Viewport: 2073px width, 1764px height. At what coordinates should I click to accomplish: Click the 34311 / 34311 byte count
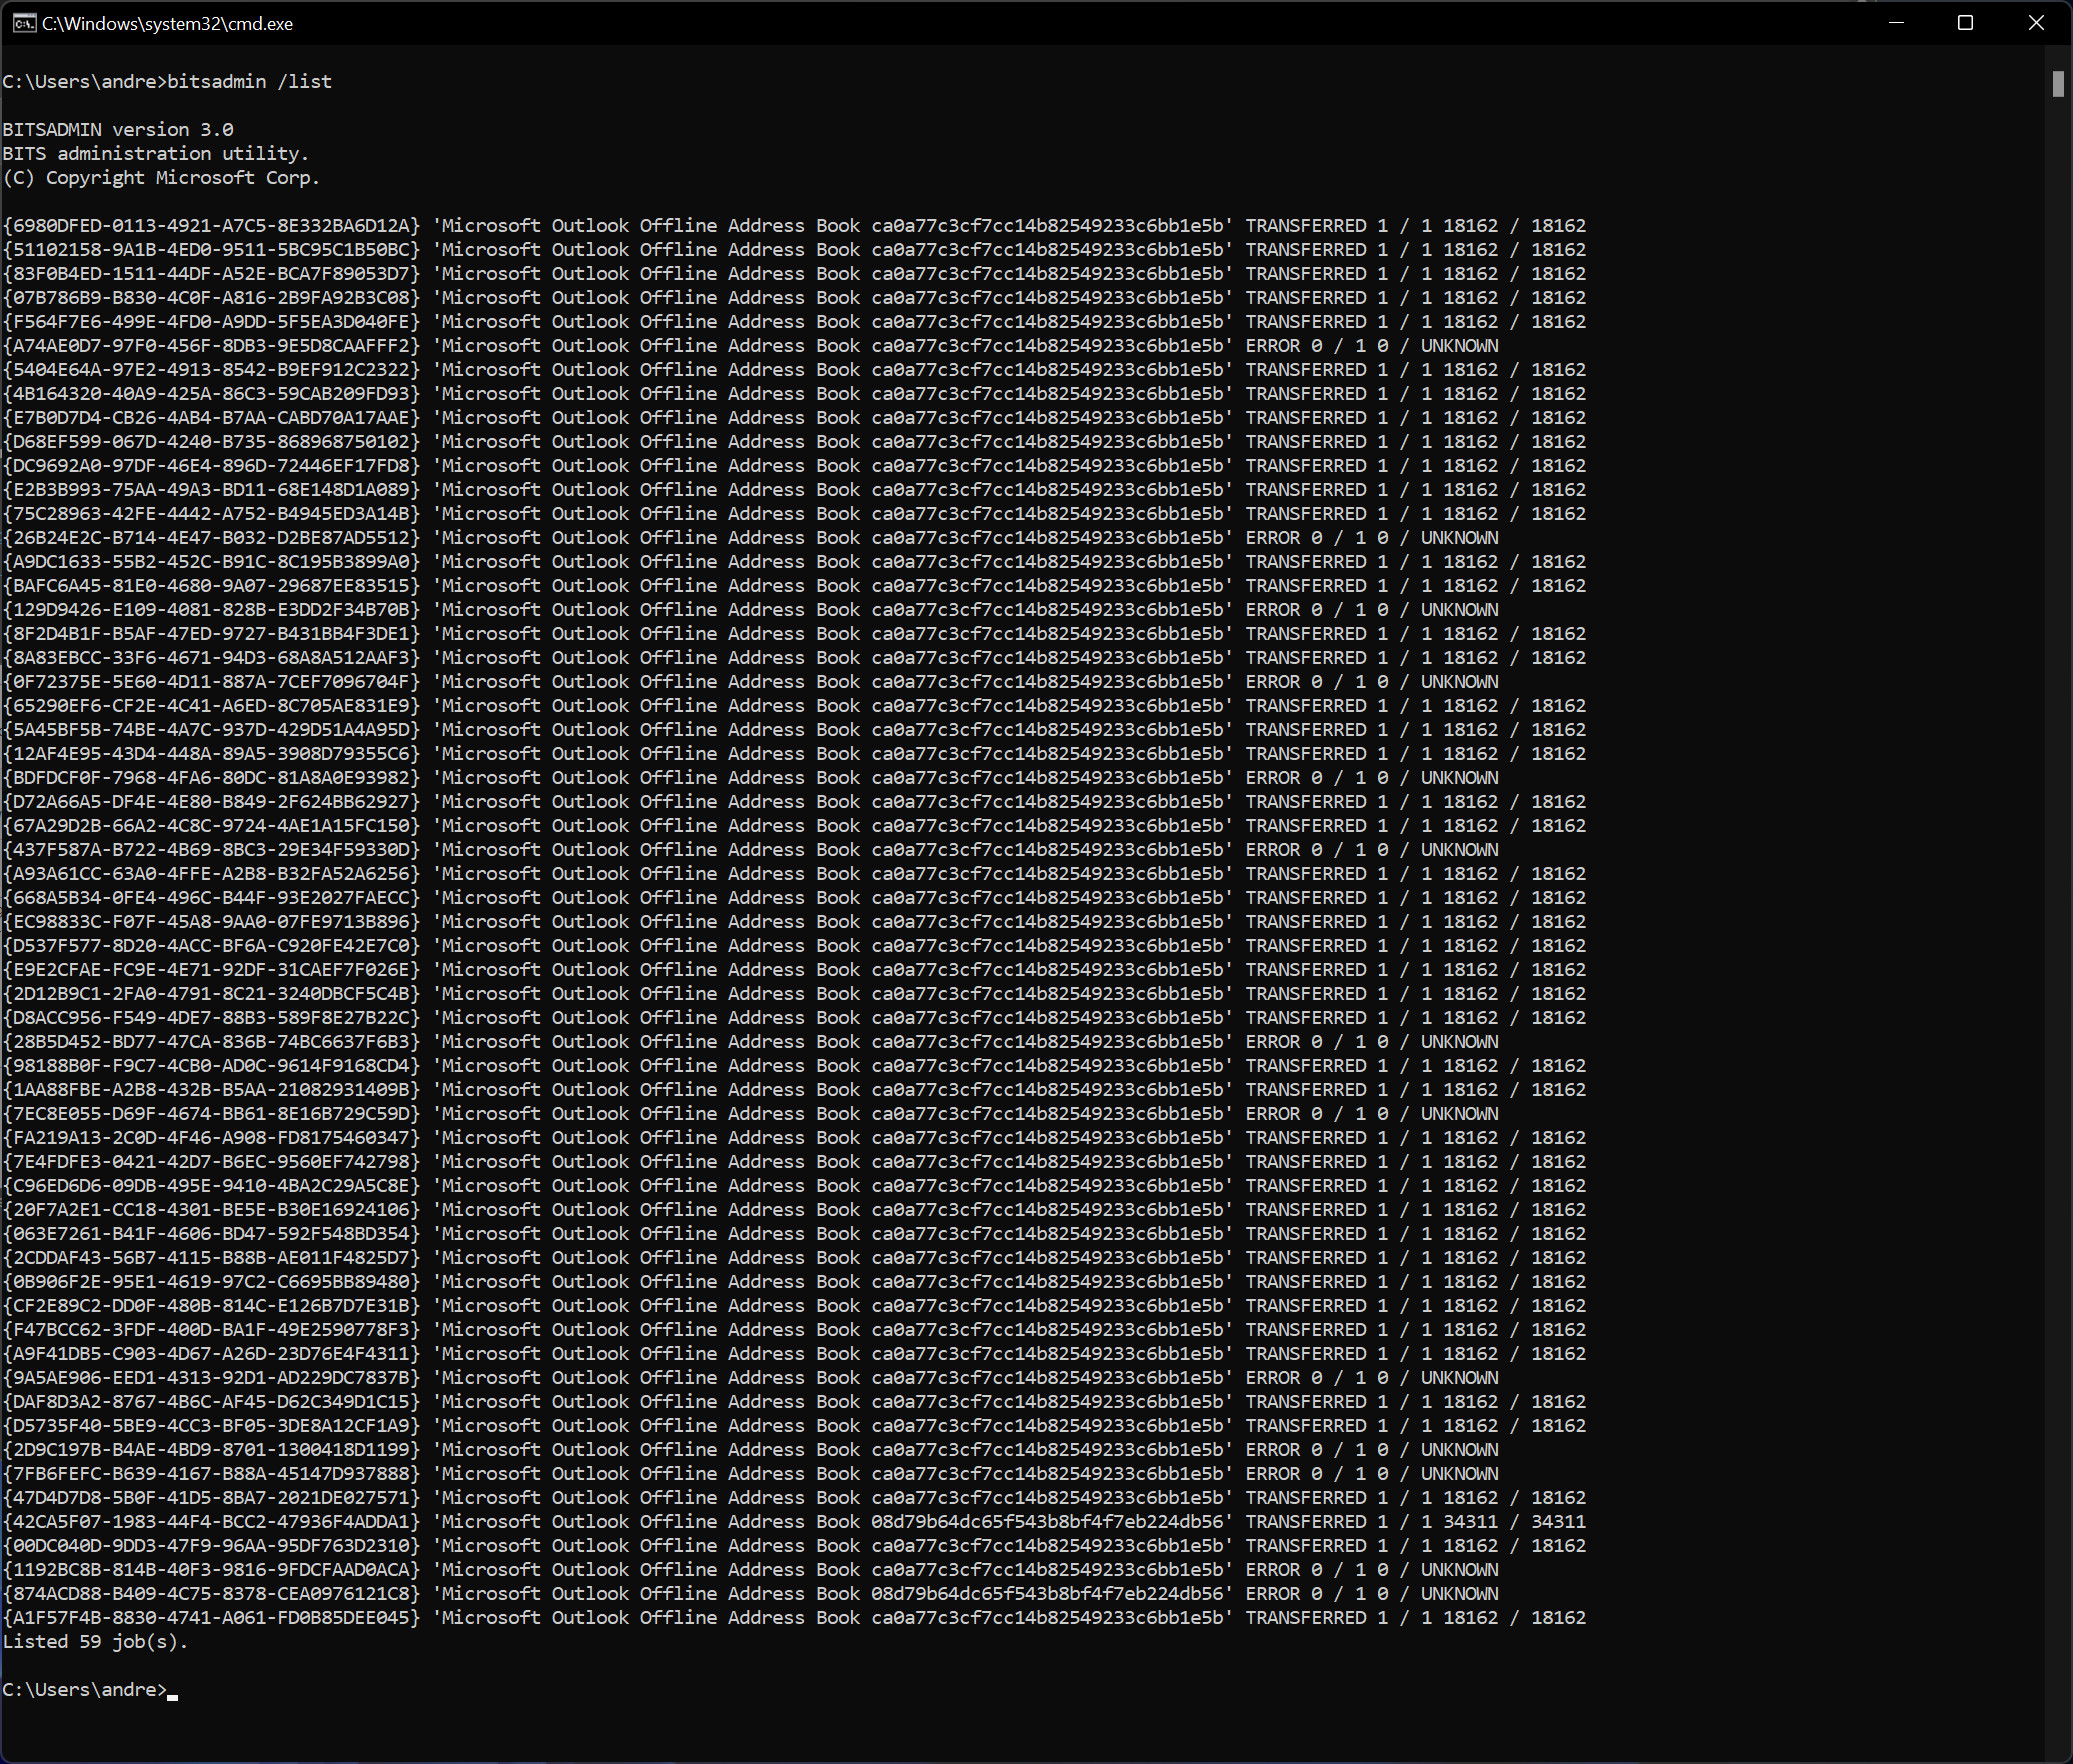(1513, 1522)
